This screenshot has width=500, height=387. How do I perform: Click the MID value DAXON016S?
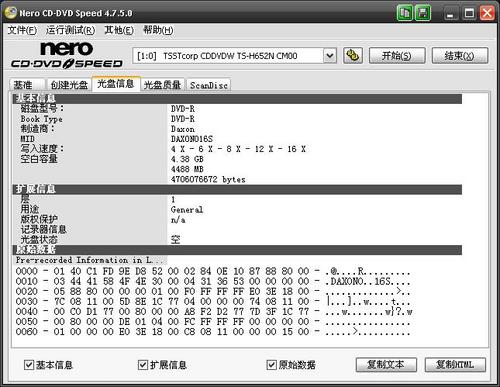point(192,139)
